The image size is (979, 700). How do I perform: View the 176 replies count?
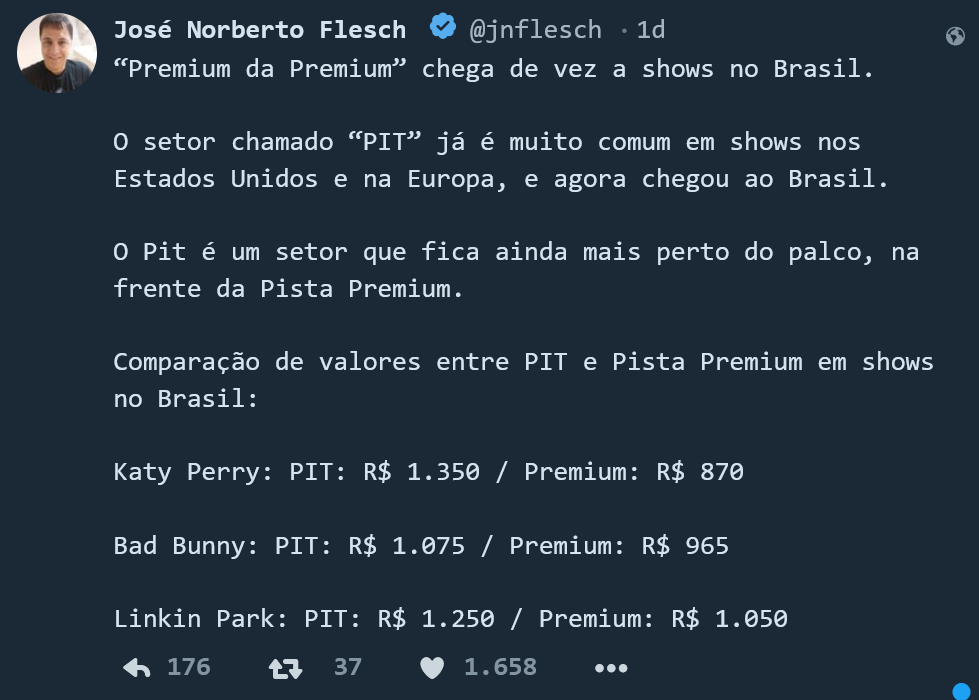[x=189, y=667]
